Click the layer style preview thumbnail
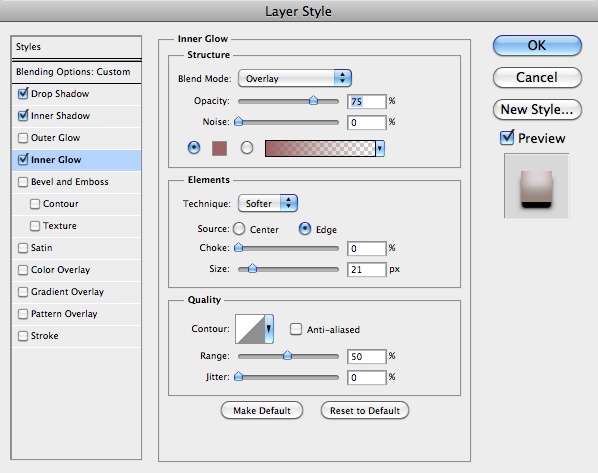The width and height of the screenshot is (598, 473). 536,185
